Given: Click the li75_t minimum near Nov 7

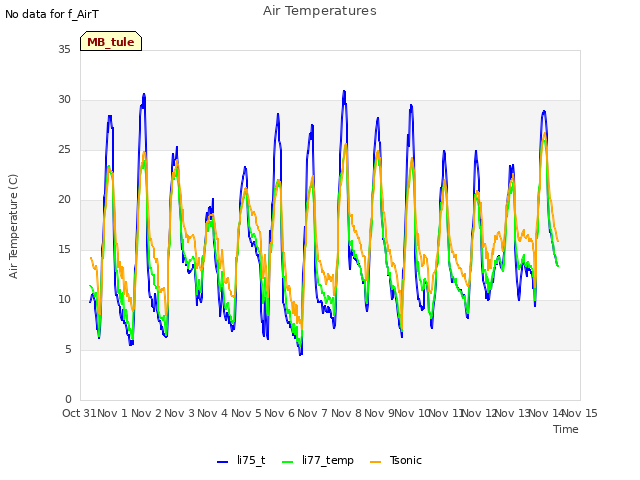Looking at the screenshot, I should point(301,354).
